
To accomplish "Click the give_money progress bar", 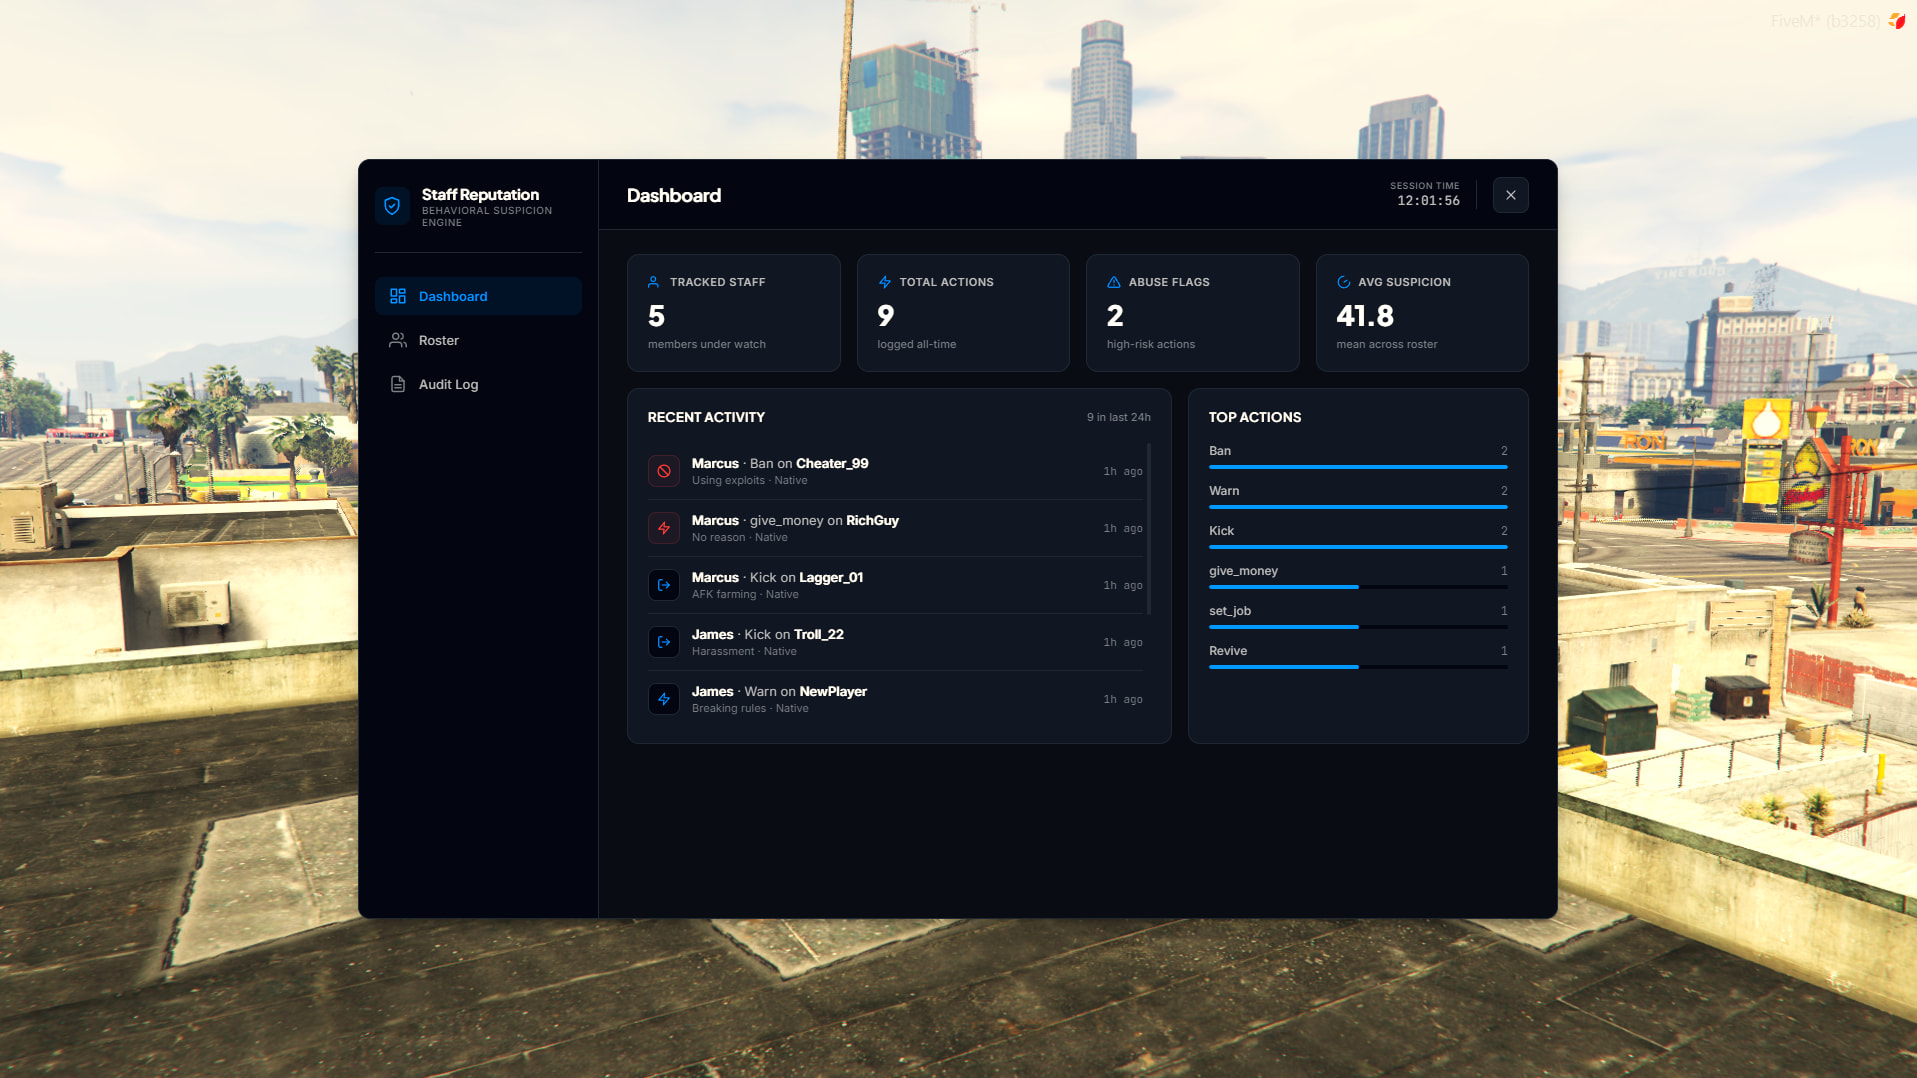I will click(1358, 587).
